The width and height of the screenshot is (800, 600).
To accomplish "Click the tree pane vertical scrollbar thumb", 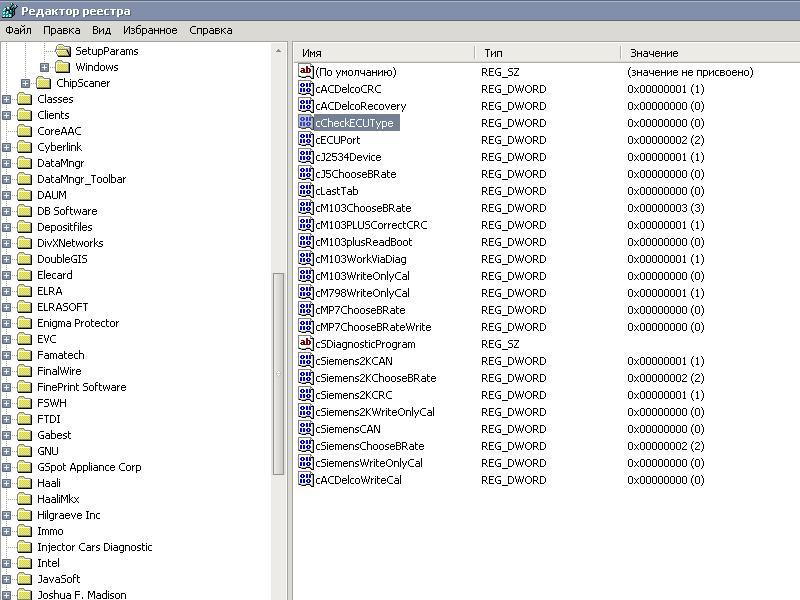I will tap(279, 375).
